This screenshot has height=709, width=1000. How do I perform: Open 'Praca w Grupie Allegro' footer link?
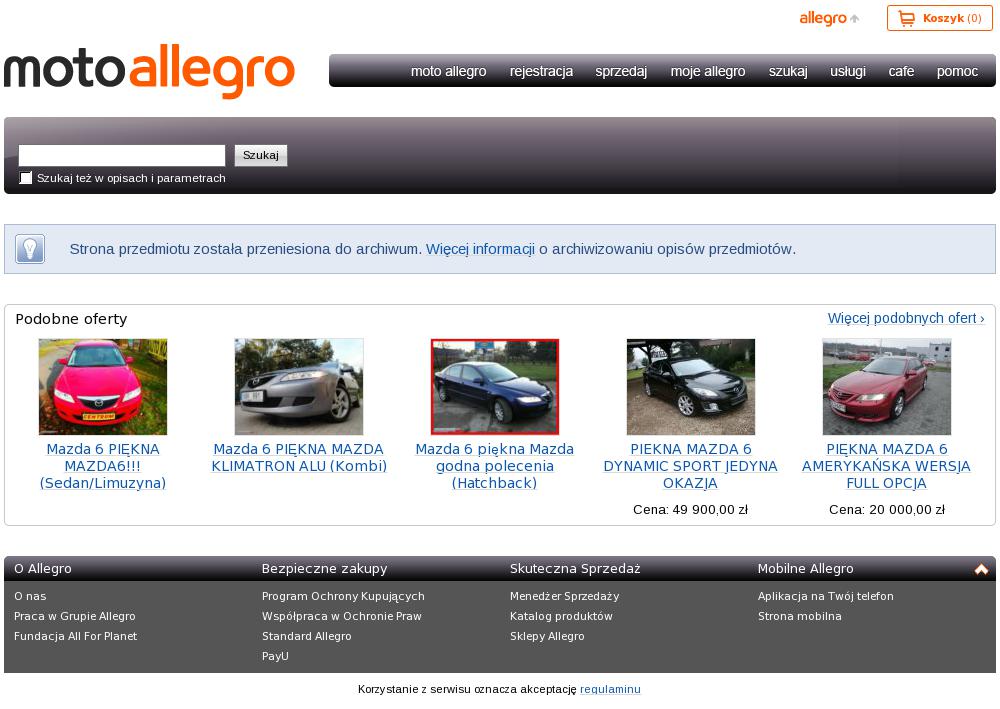coord(75,617)
